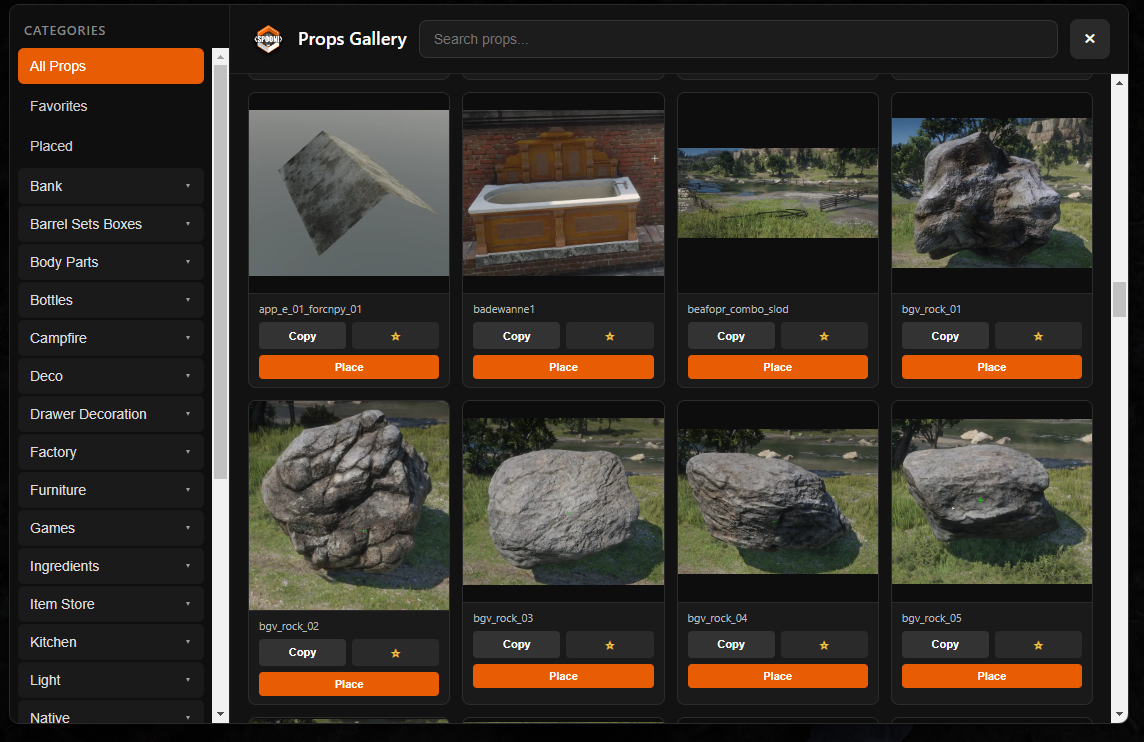Viewport: 1144px width, 742px height.
Task: Favorite the app_e_01_forcnpy_01 prop with its star
Action: coord(395,336)
